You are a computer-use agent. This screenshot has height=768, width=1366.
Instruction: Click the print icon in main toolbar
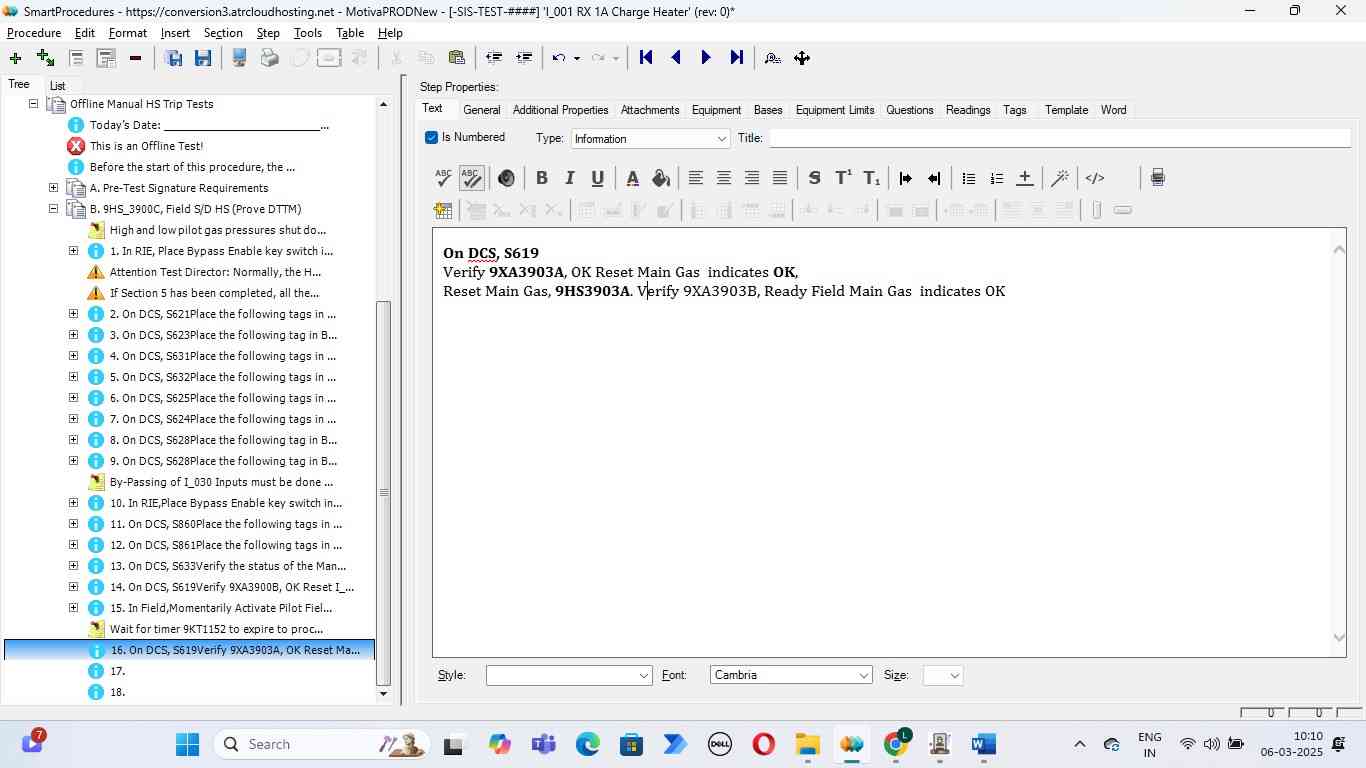pos(269,58)
